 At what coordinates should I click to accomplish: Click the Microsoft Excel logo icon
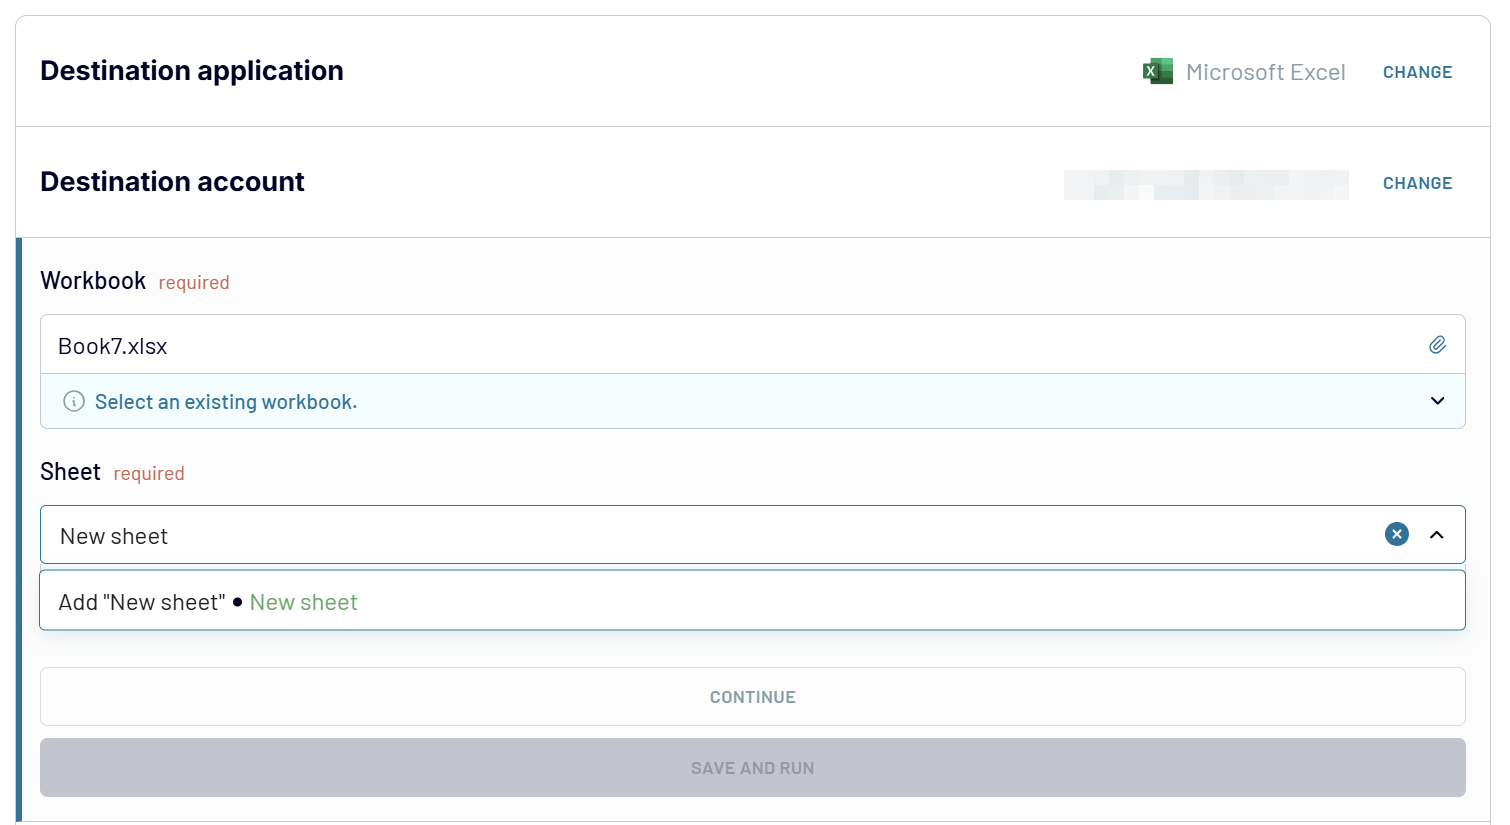pyautogui.click(x=1157, y=71)
